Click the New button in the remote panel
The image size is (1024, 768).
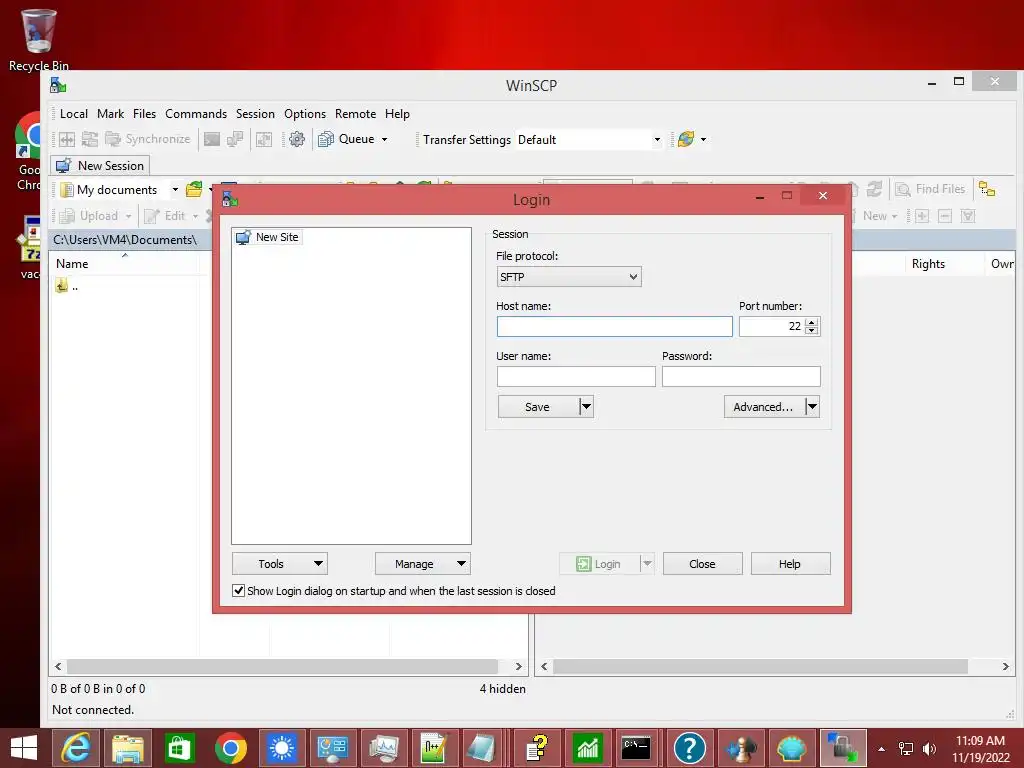point(879,216)
